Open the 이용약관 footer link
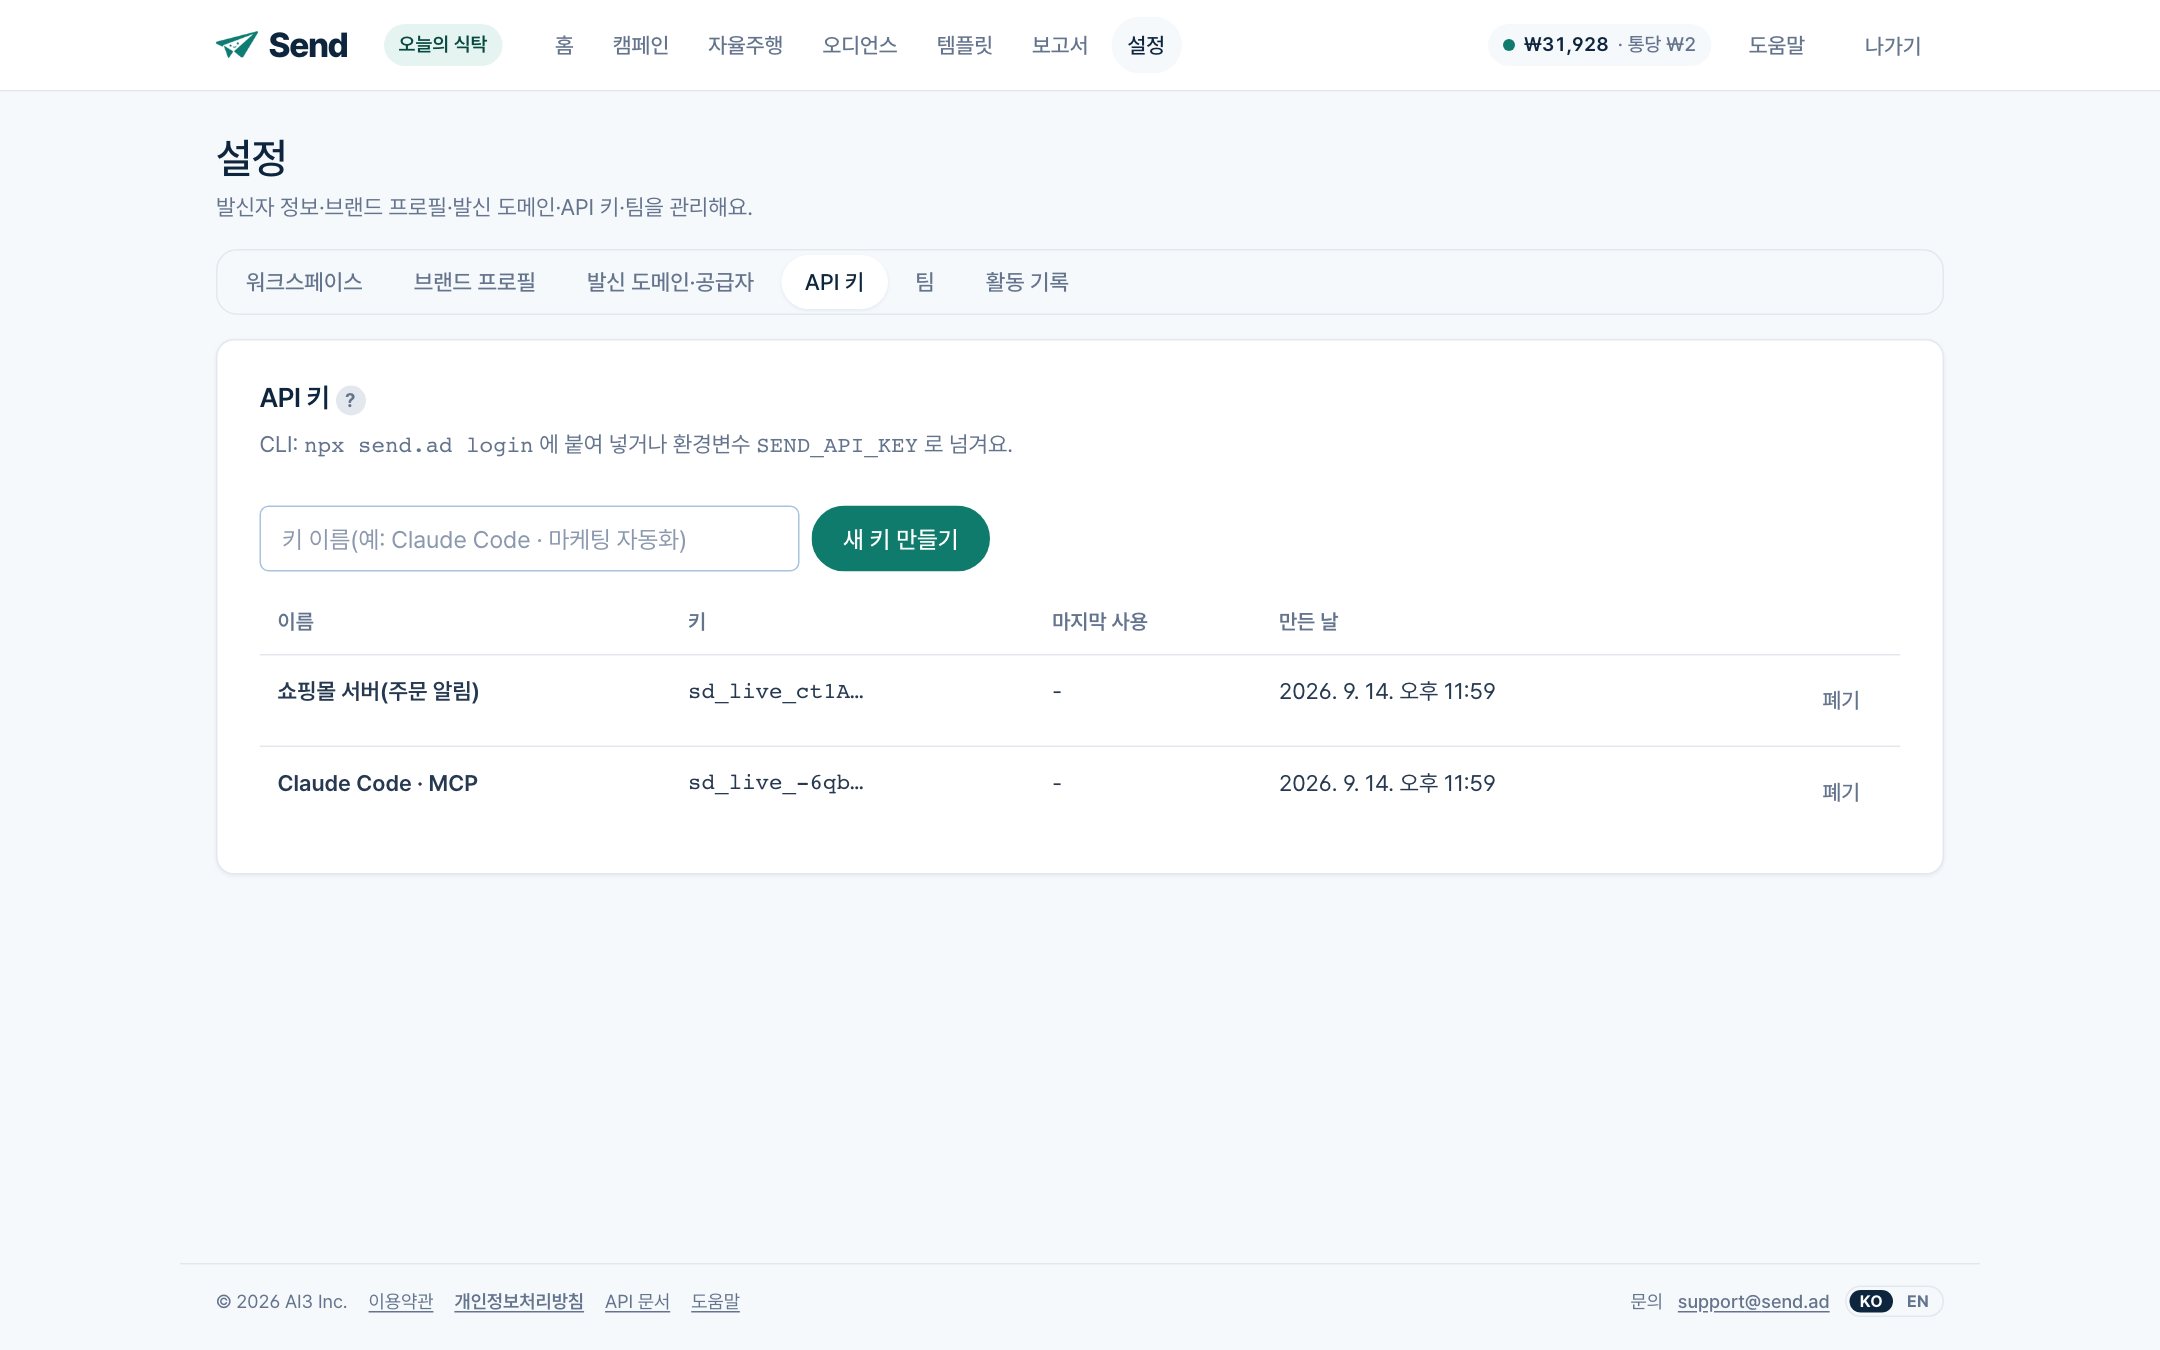The height and width of the screenshot is (1350, 2160). pos(401,1301)
